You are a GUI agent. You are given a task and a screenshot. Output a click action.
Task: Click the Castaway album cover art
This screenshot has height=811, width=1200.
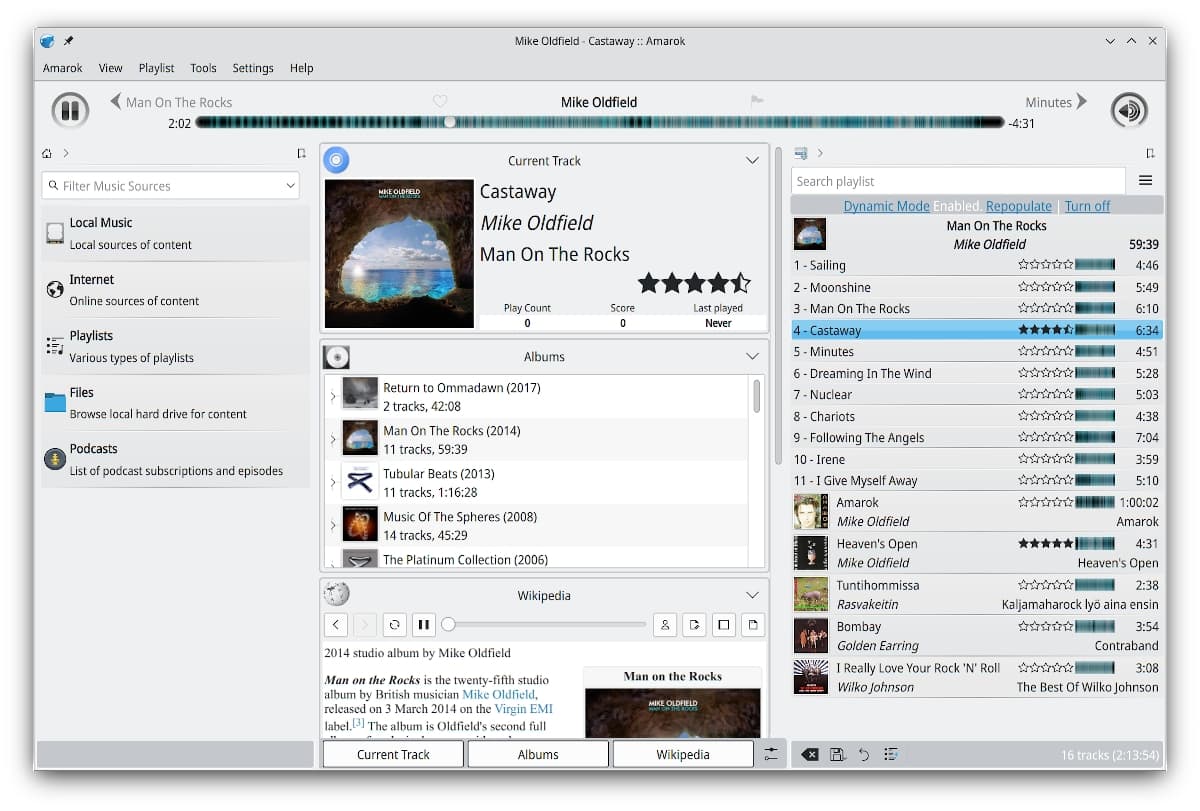pyautogui.click(x=399, y=254)
